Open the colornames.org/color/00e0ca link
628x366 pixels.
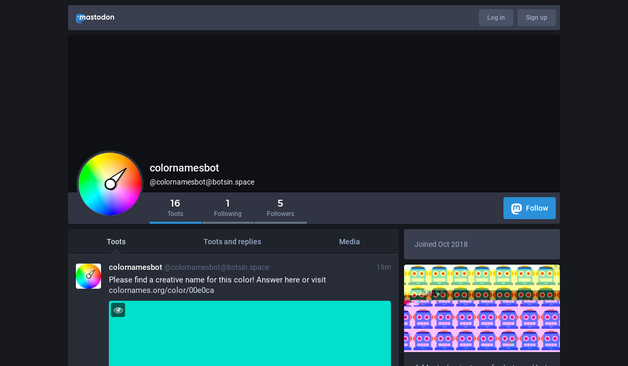pos(161,290)
